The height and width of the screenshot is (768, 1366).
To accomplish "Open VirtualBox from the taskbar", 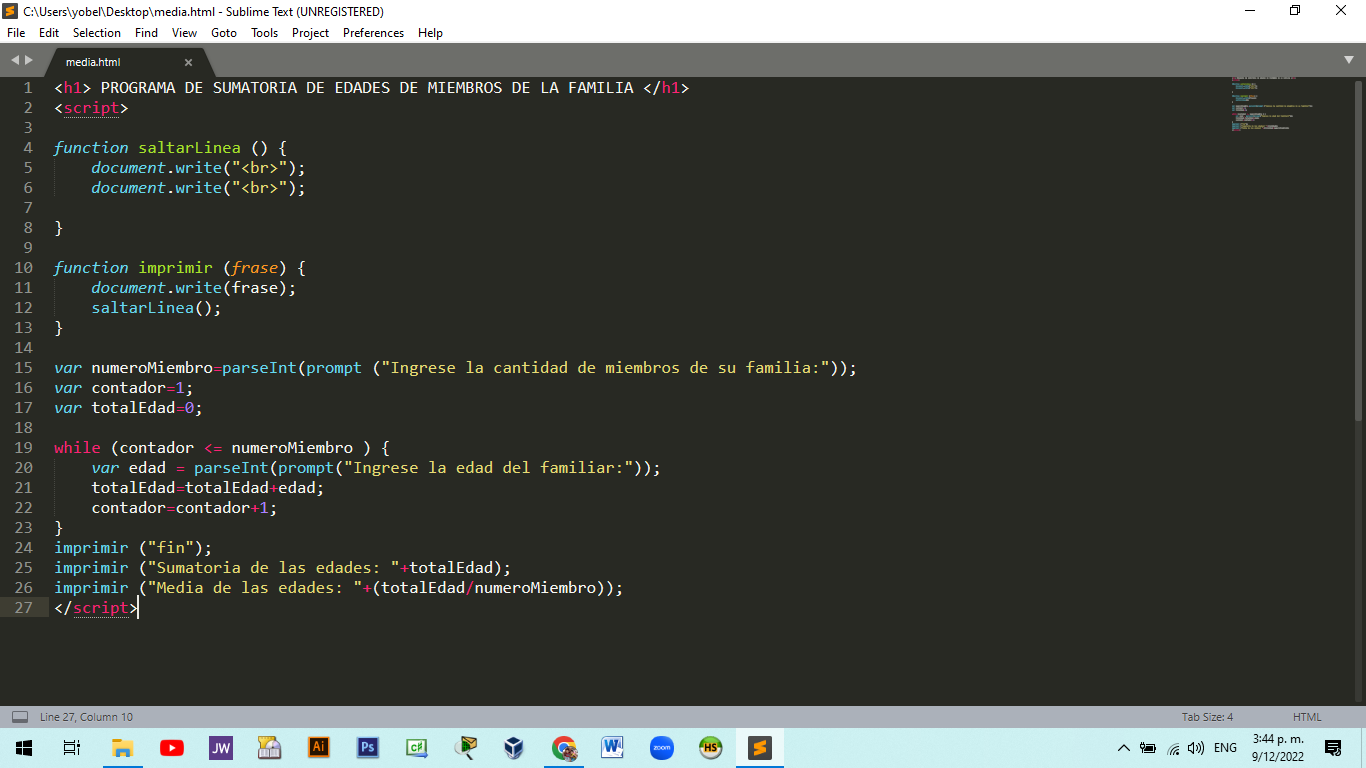I will pyautogui.click(x=514, y=747).
